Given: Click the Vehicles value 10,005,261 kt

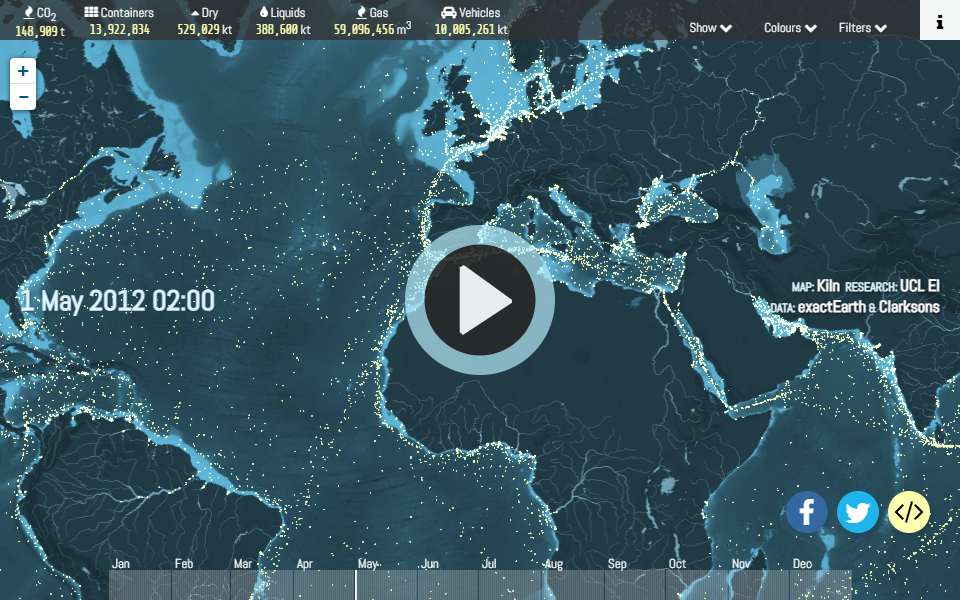Looking at the screenshot, I should [x=471, y=29].
